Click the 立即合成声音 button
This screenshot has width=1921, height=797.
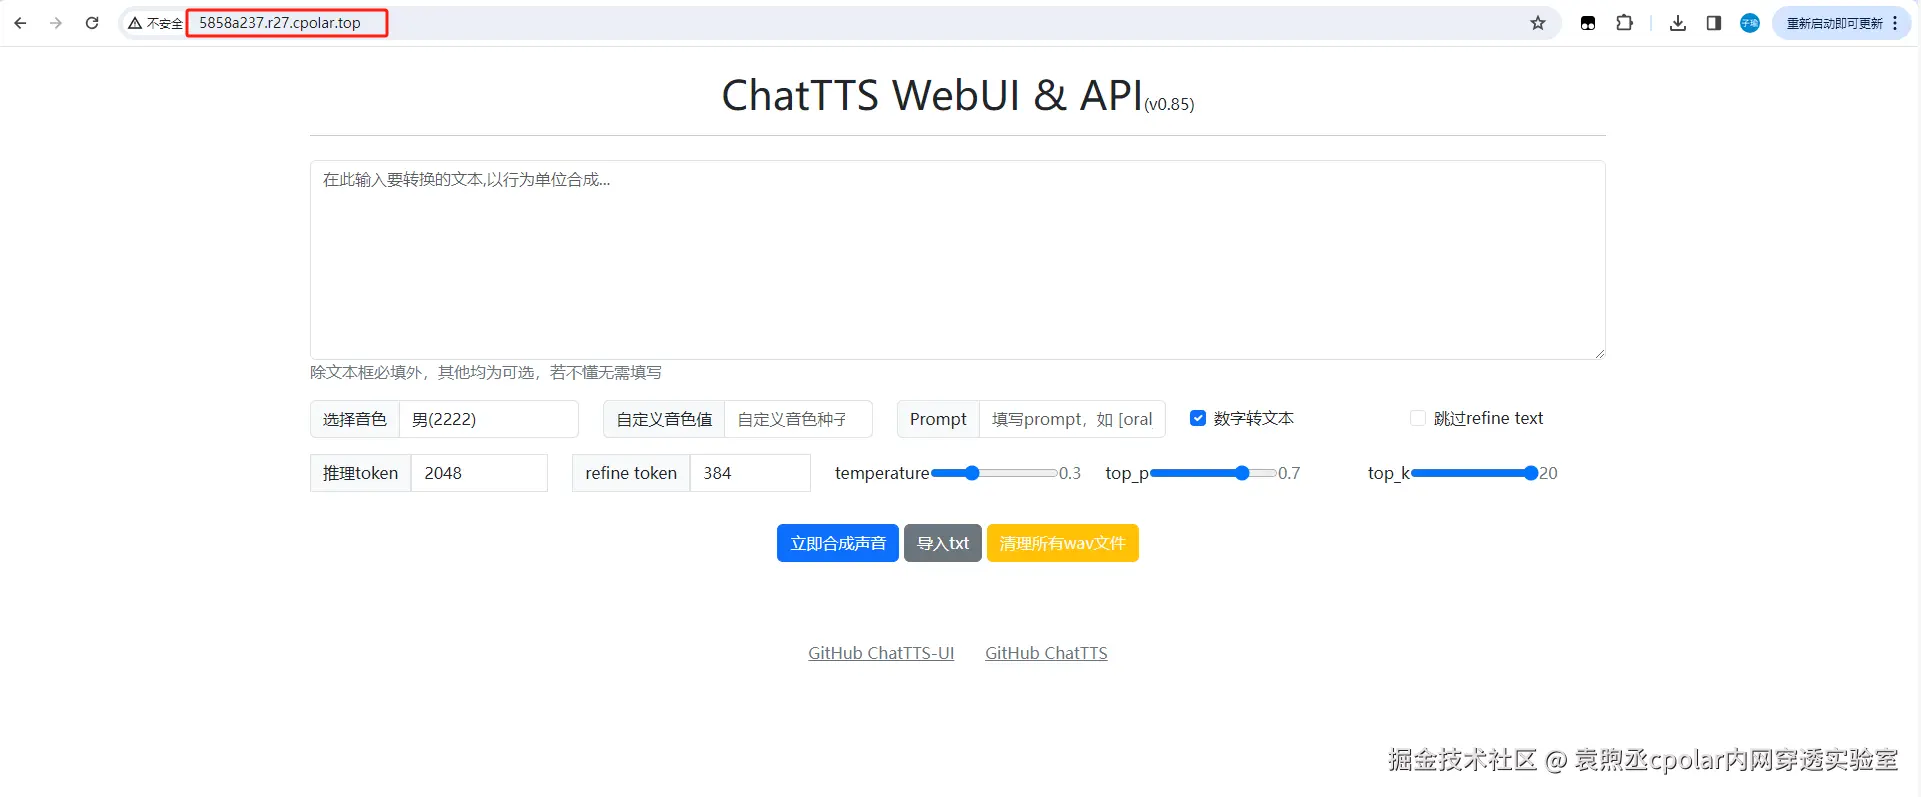[838, 543]
